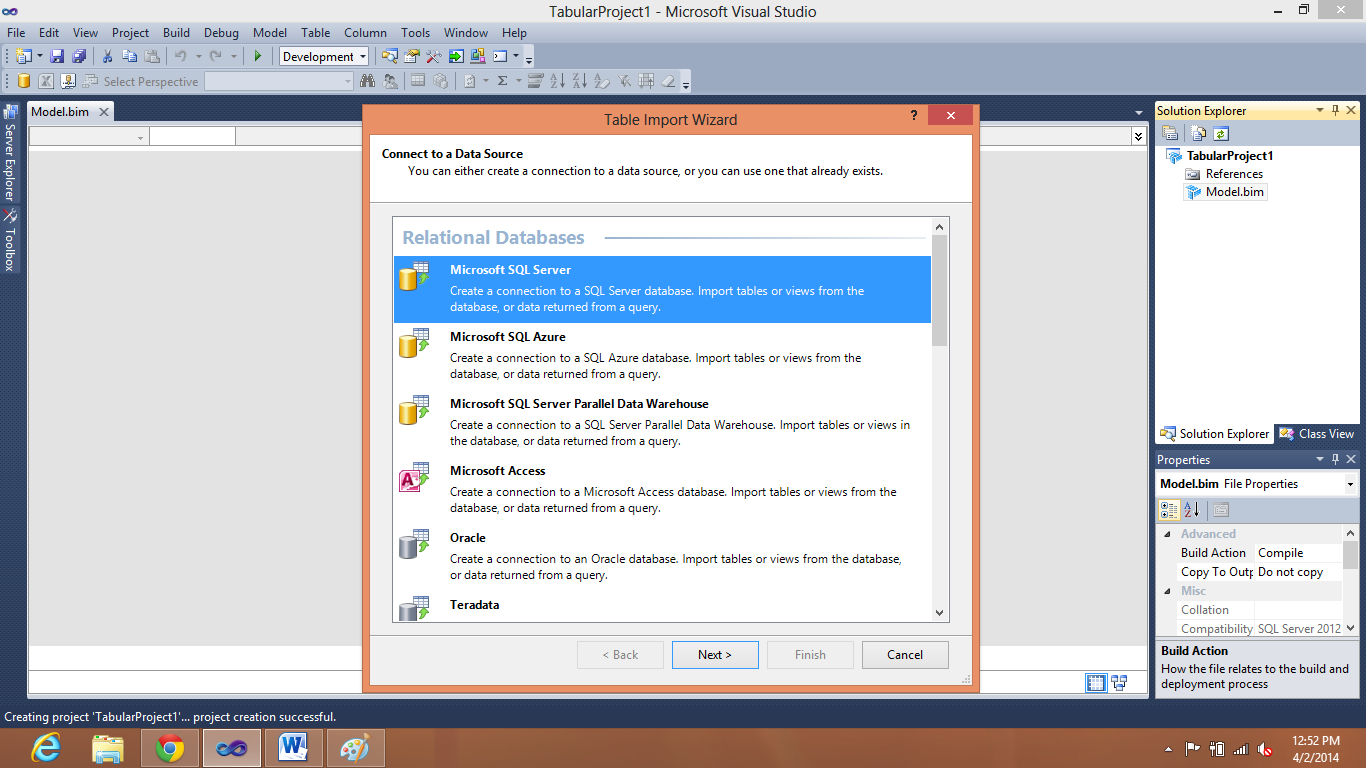Open Microsoft Word from the taskbar
Image resolution: width=1366 pixels, height=768 pixels.
[x=294, y=748]
